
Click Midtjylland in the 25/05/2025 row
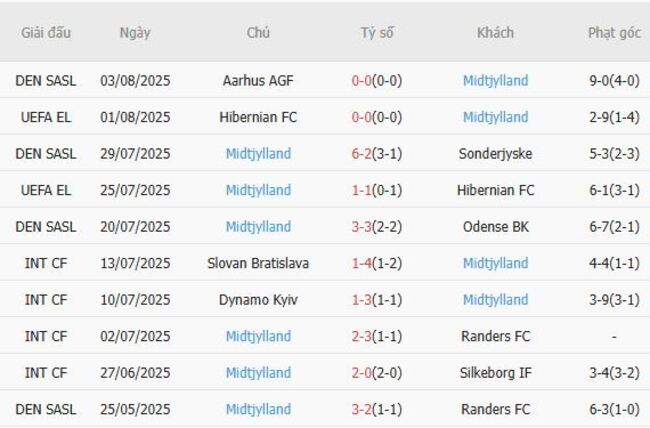tap(258, 409)
